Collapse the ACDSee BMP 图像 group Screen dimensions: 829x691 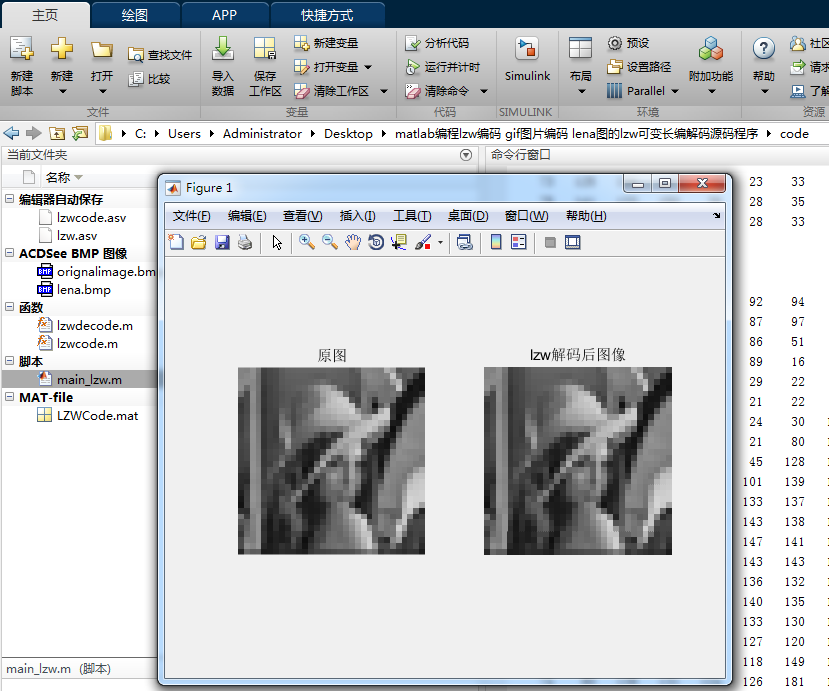[x=9, y=253]
